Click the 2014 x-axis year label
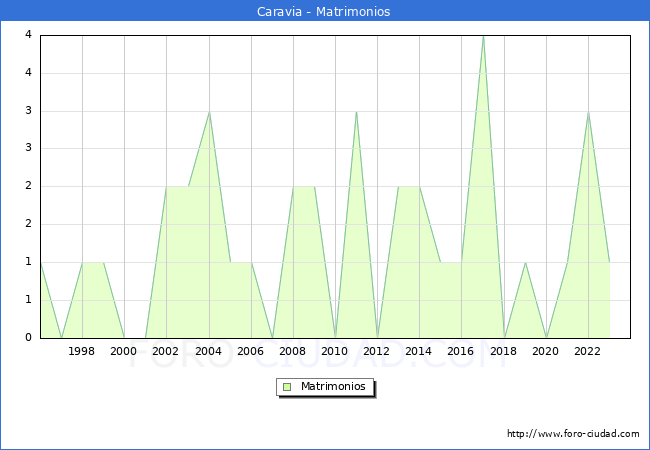Image resolution: width=650 pixels, height=450 pixels. (x=418, y=351)
